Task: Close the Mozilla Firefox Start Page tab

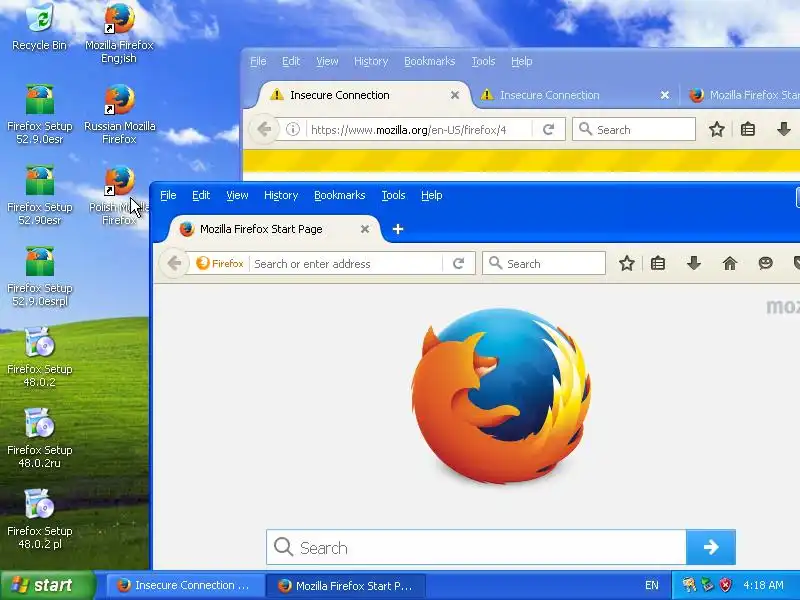Action: coord(365,230)
